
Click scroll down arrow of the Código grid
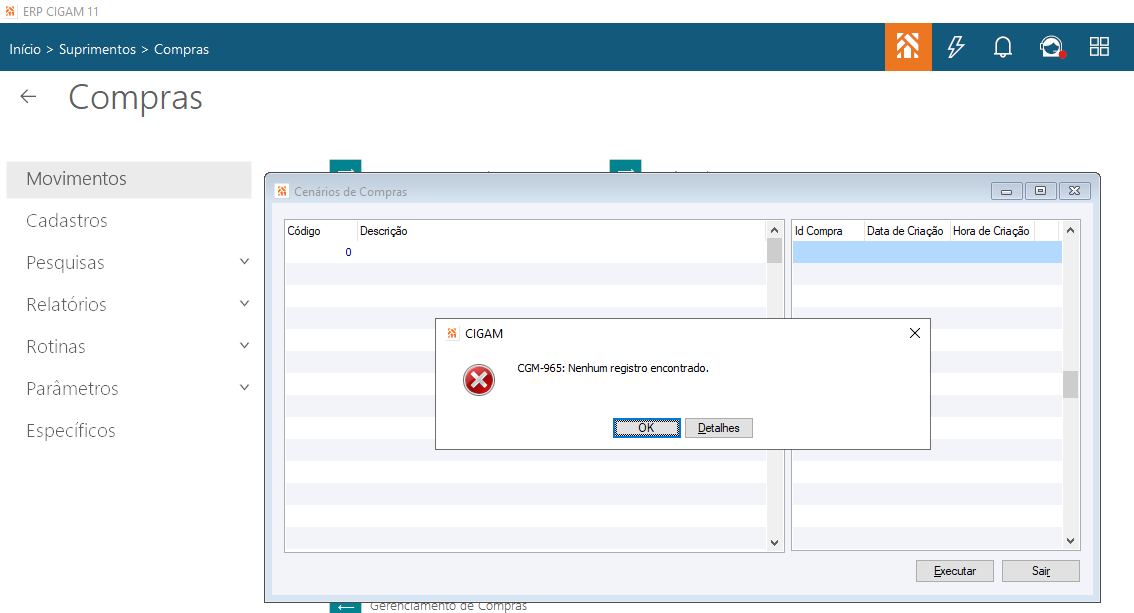(x=775, y=543)
